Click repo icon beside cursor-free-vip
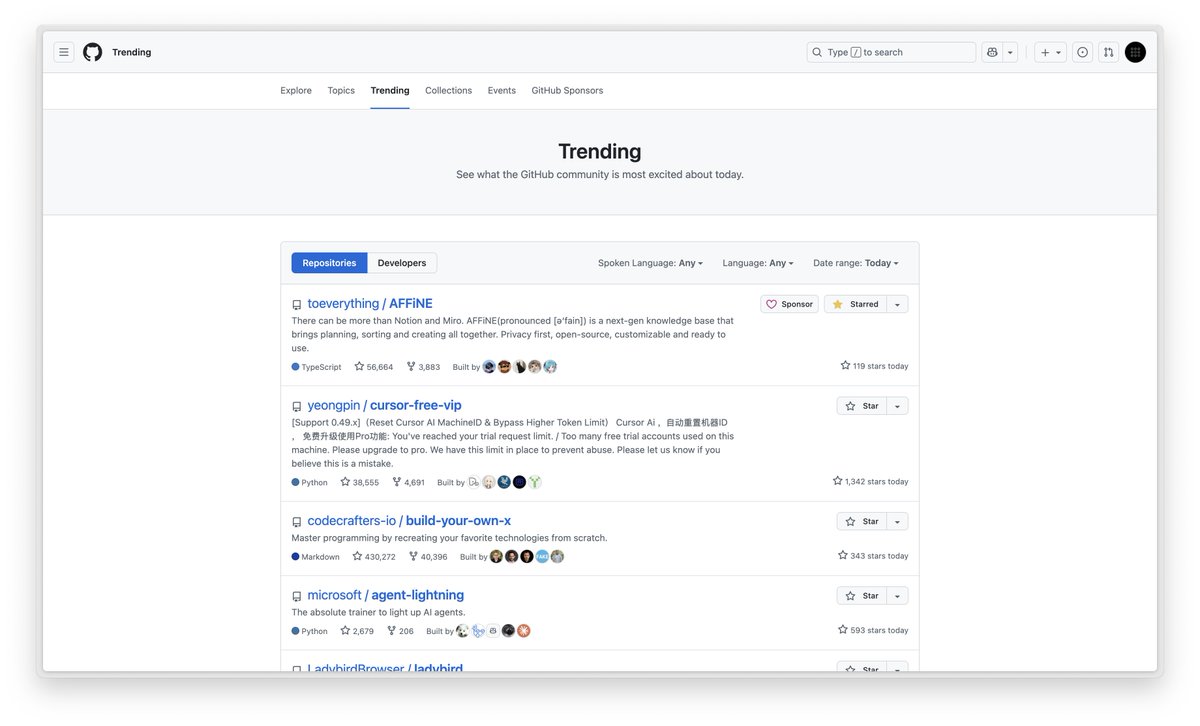This screenshot has width=1200, height=726. point(297,407)
